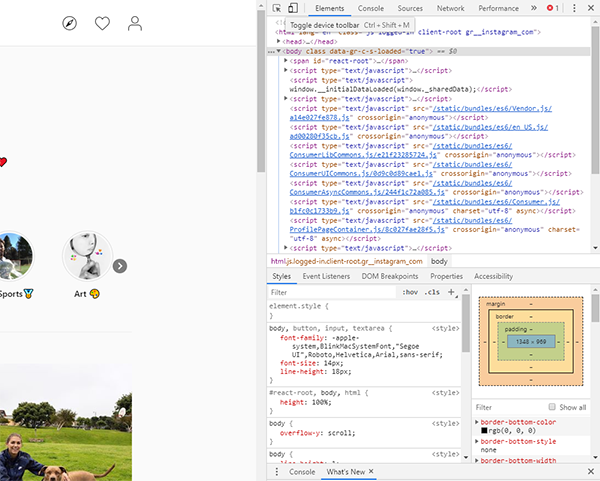Expand the last script node in the tree
This screenshot has height=481, width=600.
point(285,248)
